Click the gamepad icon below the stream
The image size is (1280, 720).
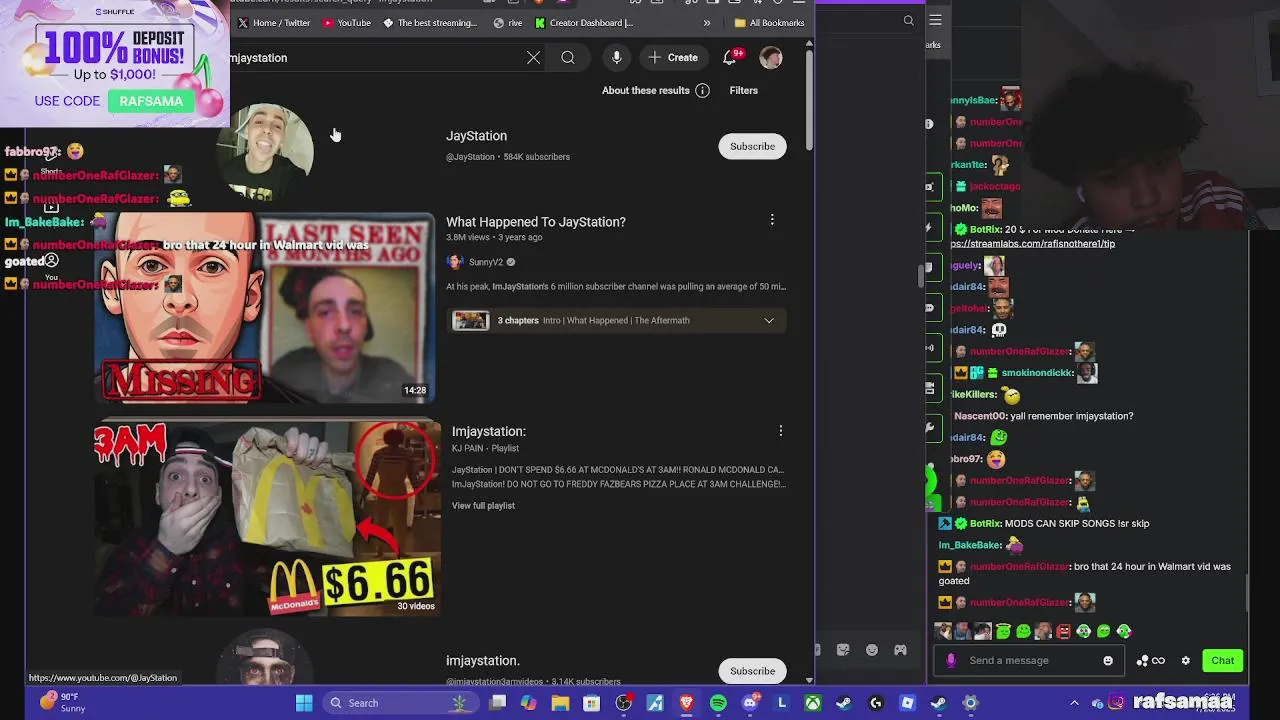coord(900,650)
